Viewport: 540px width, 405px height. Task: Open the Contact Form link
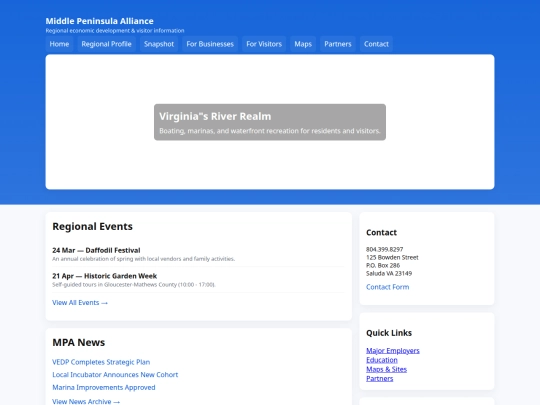387,287
